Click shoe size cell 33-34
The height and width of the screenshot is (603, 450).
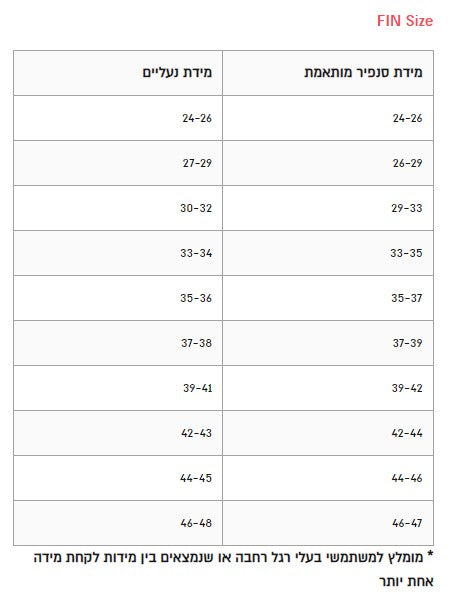(x=118, y=253)
